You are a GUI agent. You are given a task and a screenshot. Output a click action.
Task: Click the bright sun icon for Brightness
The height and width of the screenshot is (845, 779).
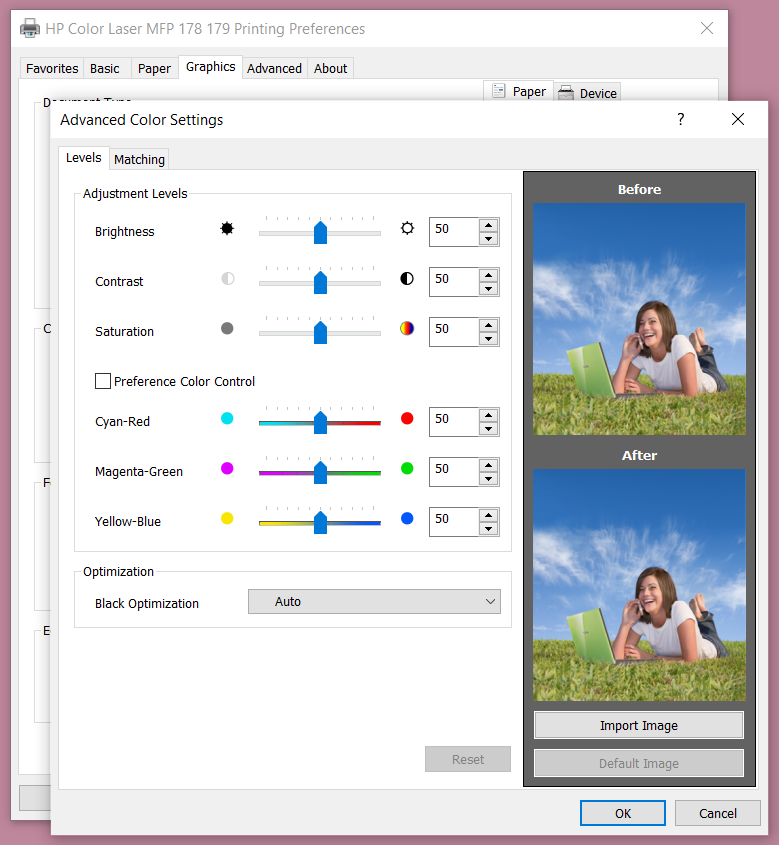point(407,228)
